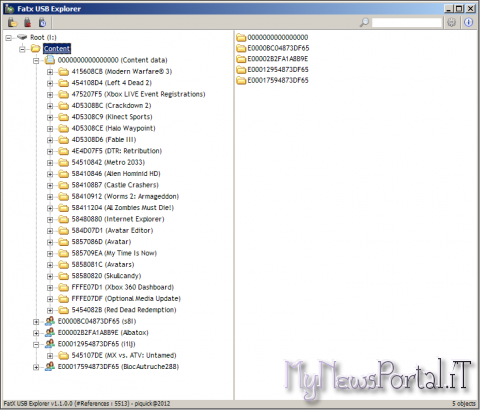Select 0000000000000000 (Content data) tree item

112,60
